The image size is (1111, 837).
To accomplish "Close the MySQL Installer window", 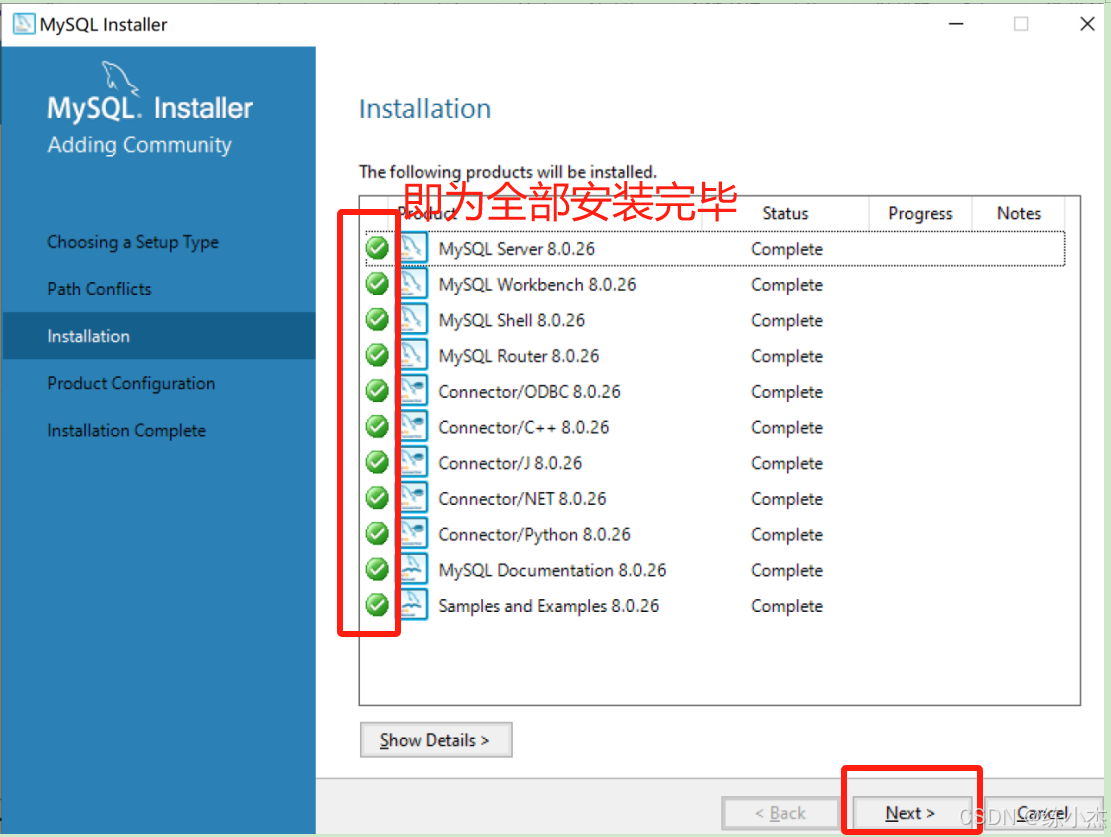I will click(x=1087, y=24).
